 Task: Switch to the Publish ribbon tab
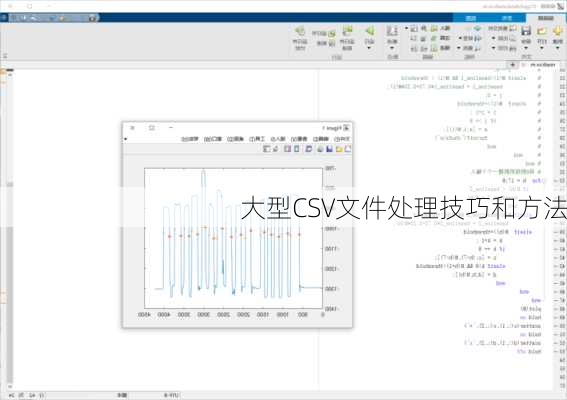pyautogui.click(x=507, y=18)
